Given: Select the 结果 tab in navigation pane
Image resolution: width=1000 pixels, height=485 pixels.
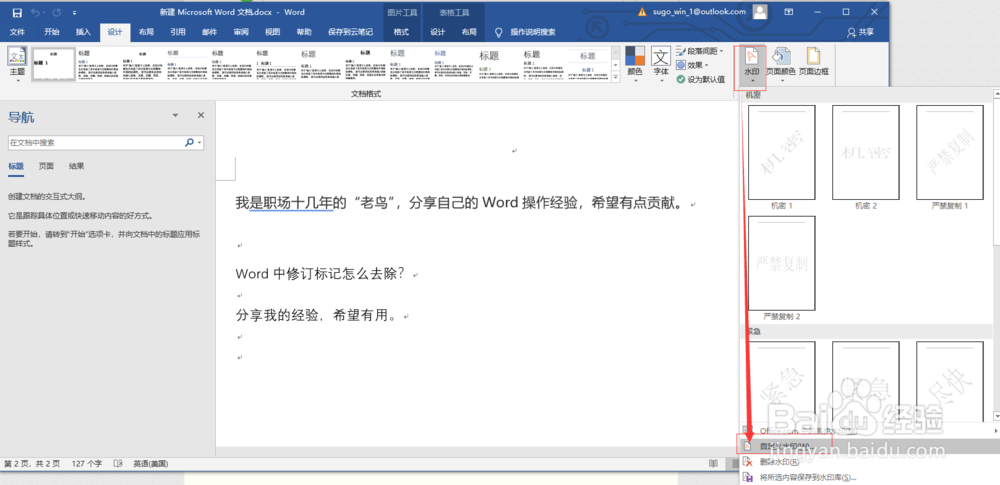Looking at the screenshot, I should point(77,167).
